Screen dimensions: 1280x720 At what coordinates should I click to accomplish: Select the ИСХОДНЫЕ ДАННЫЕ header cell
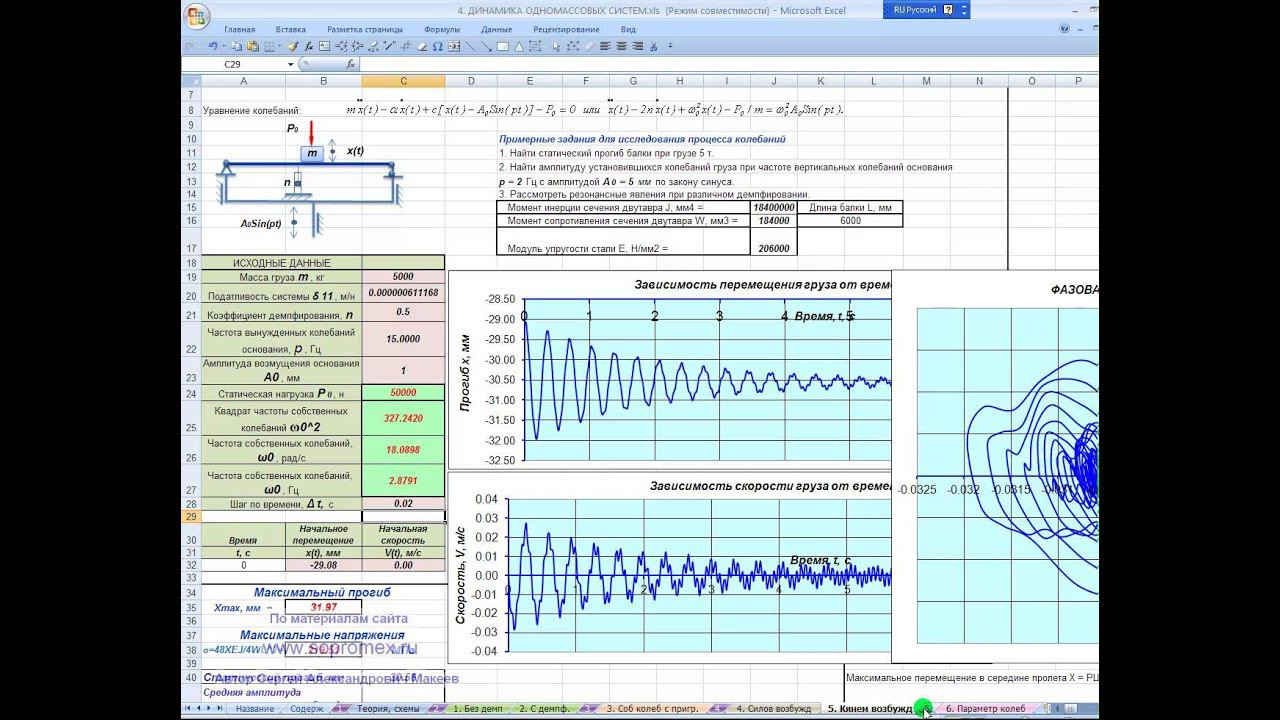(x=282, y=263)
